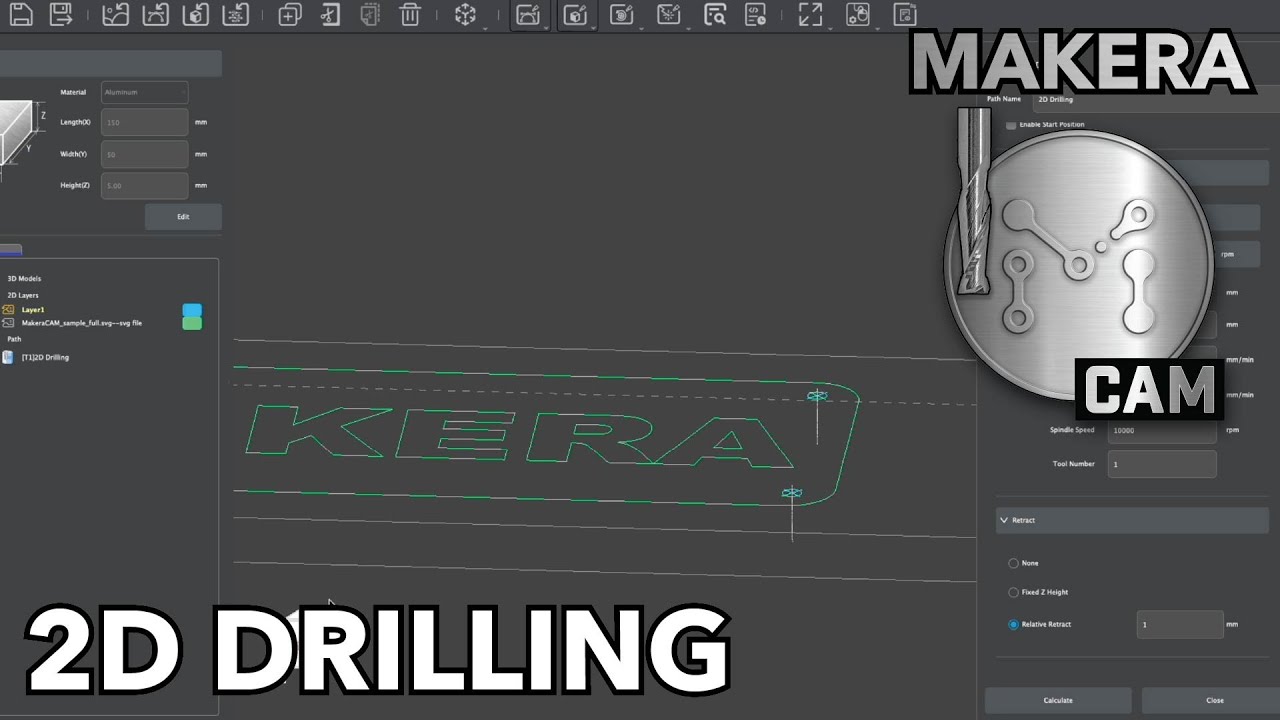Select MakeraCAM_sample_full.svg file entry
Viewport: 1280px width, 720px height.
pos(82,323)
